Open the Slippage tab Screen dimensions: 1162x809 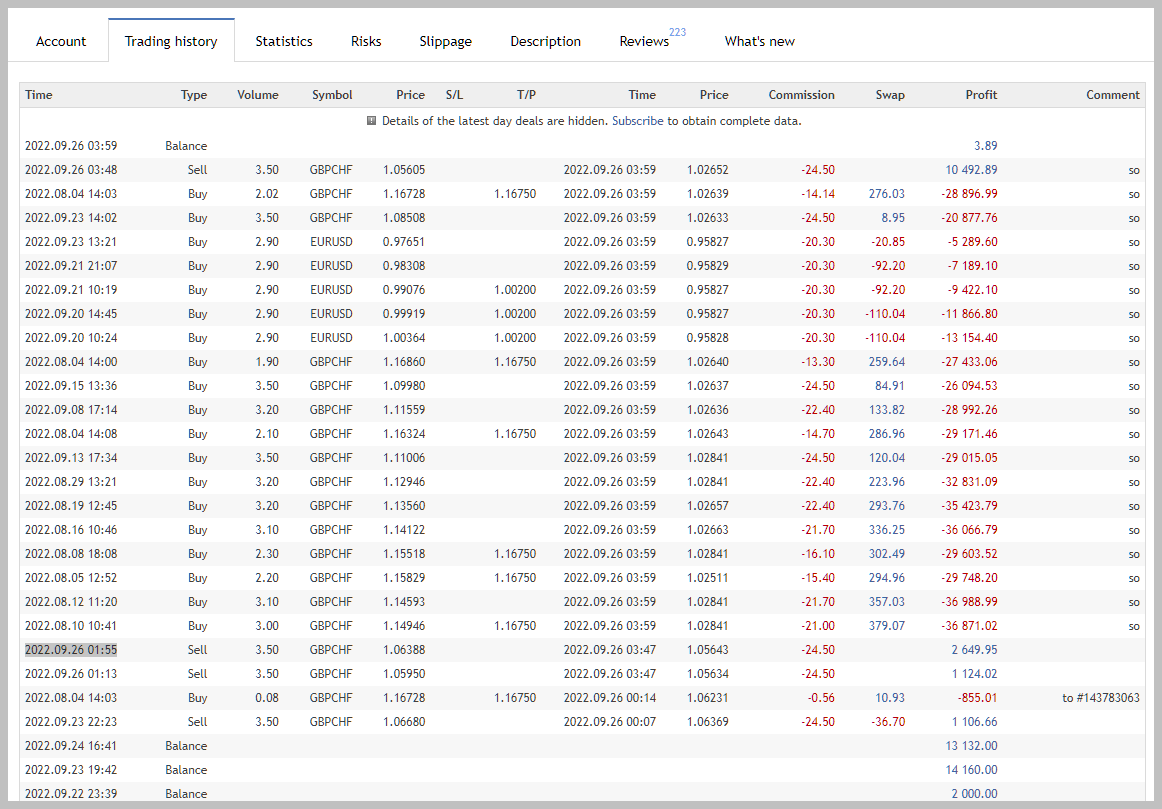click(x=445, y=41)
